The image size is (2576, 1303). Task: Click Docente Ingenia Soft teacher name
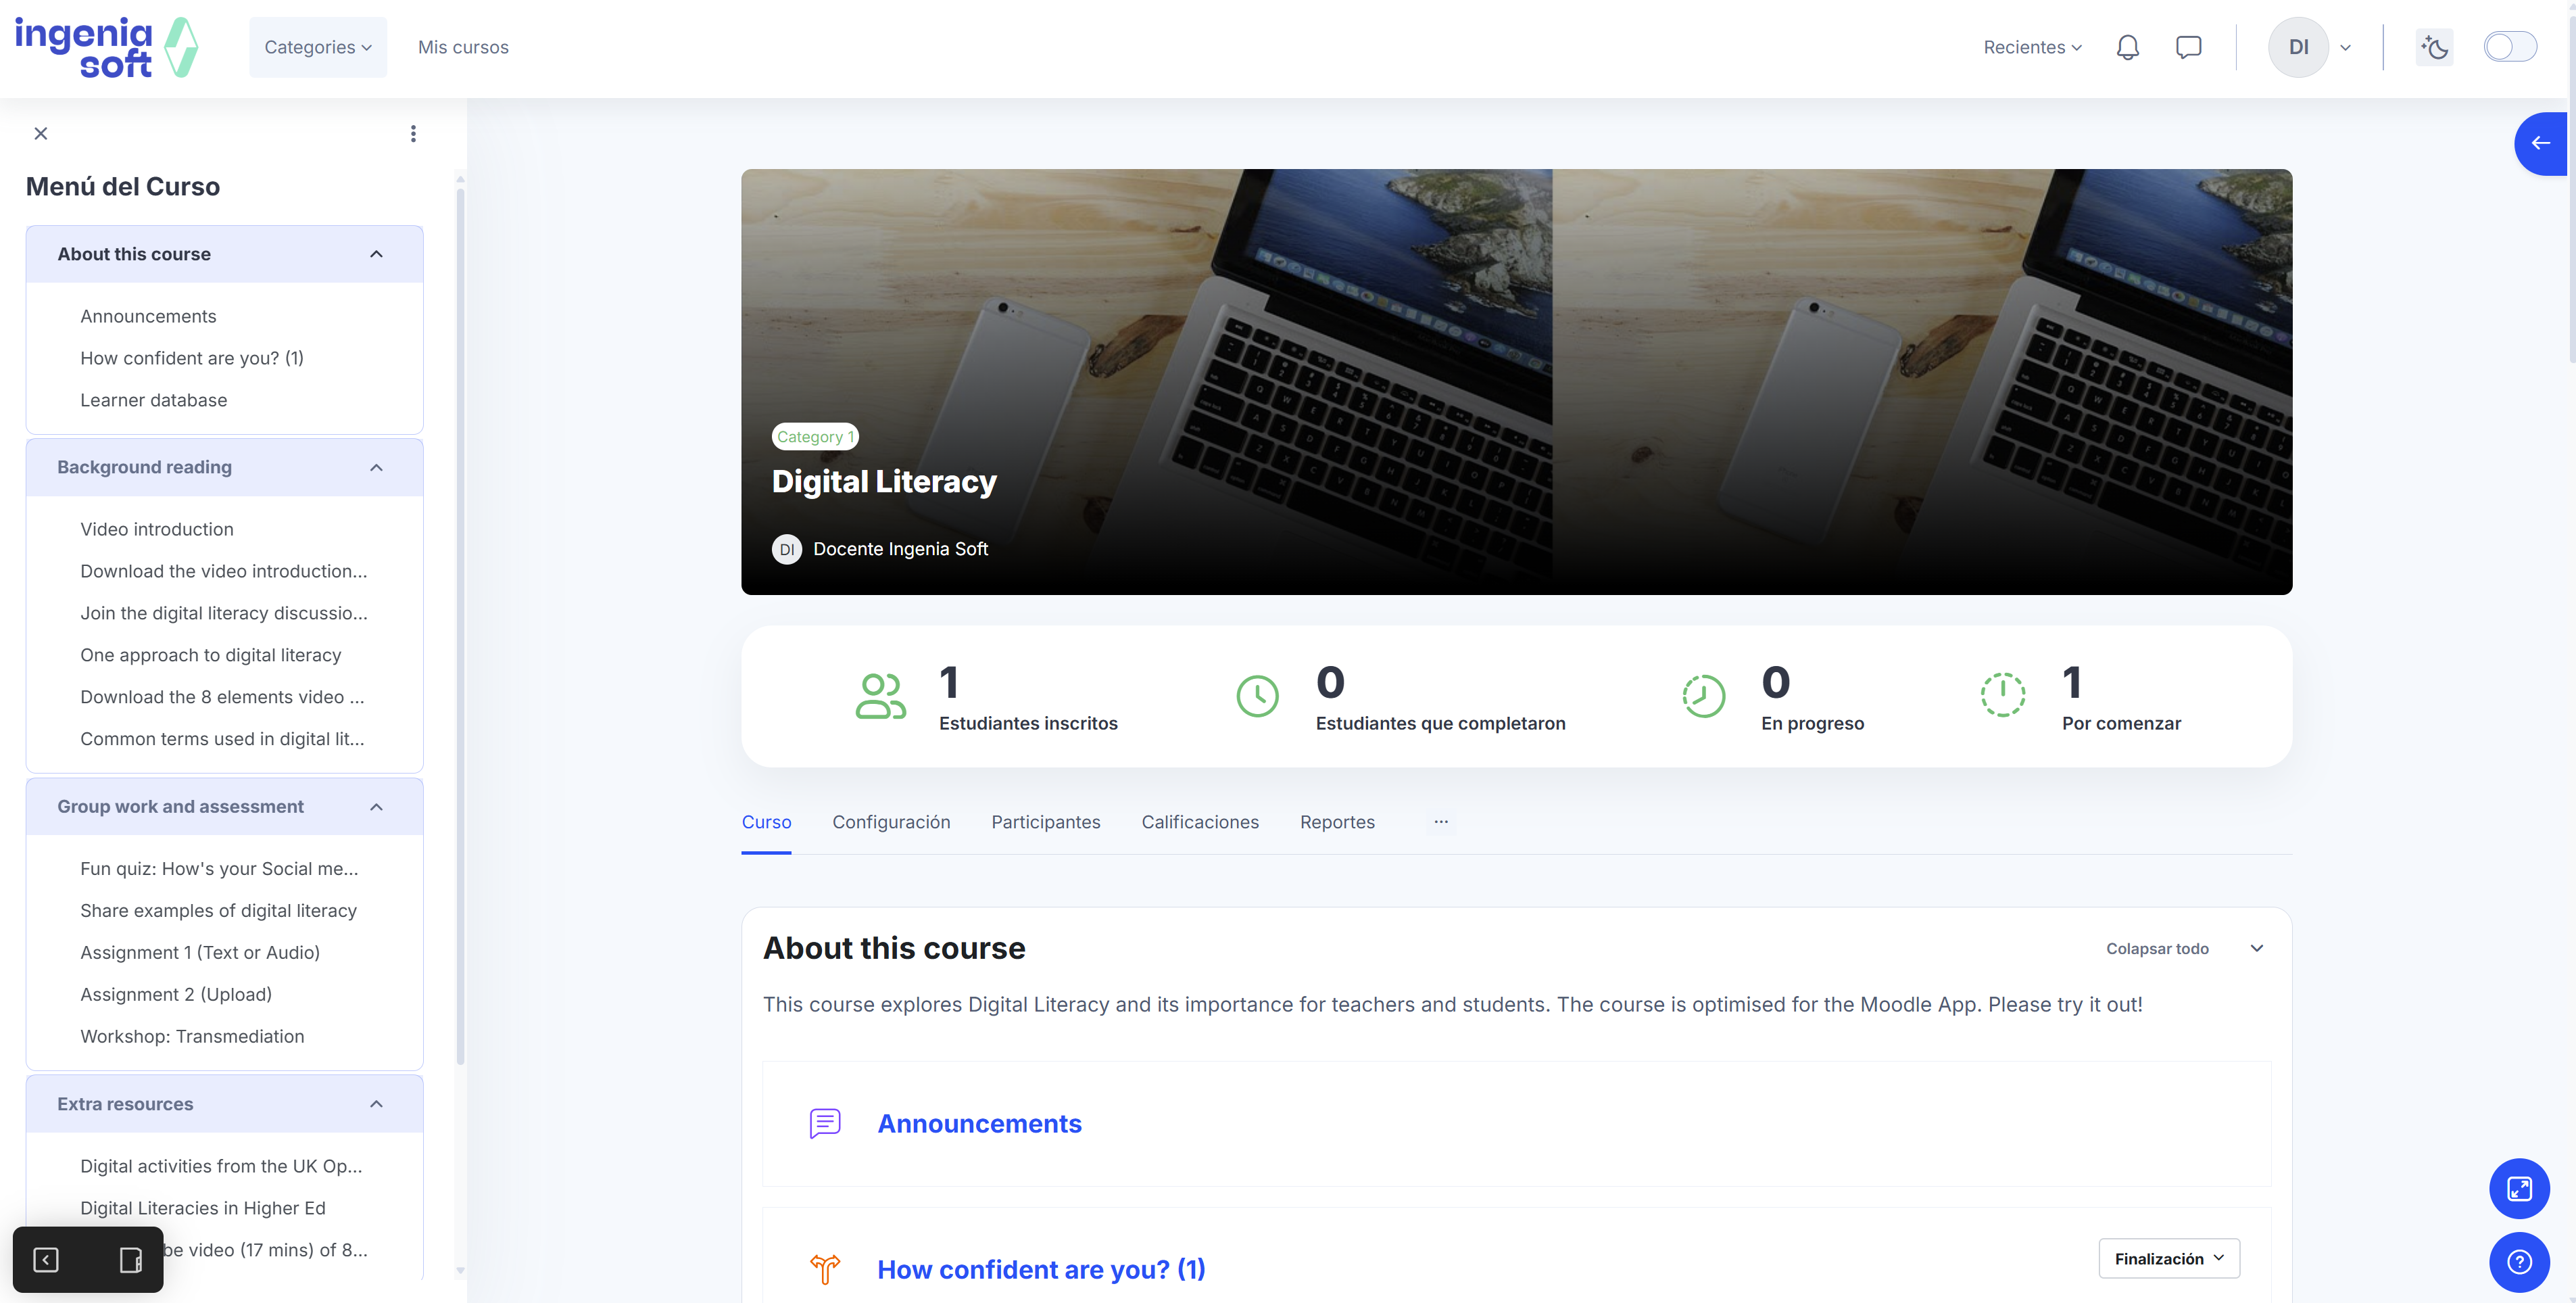click(900, 549)
